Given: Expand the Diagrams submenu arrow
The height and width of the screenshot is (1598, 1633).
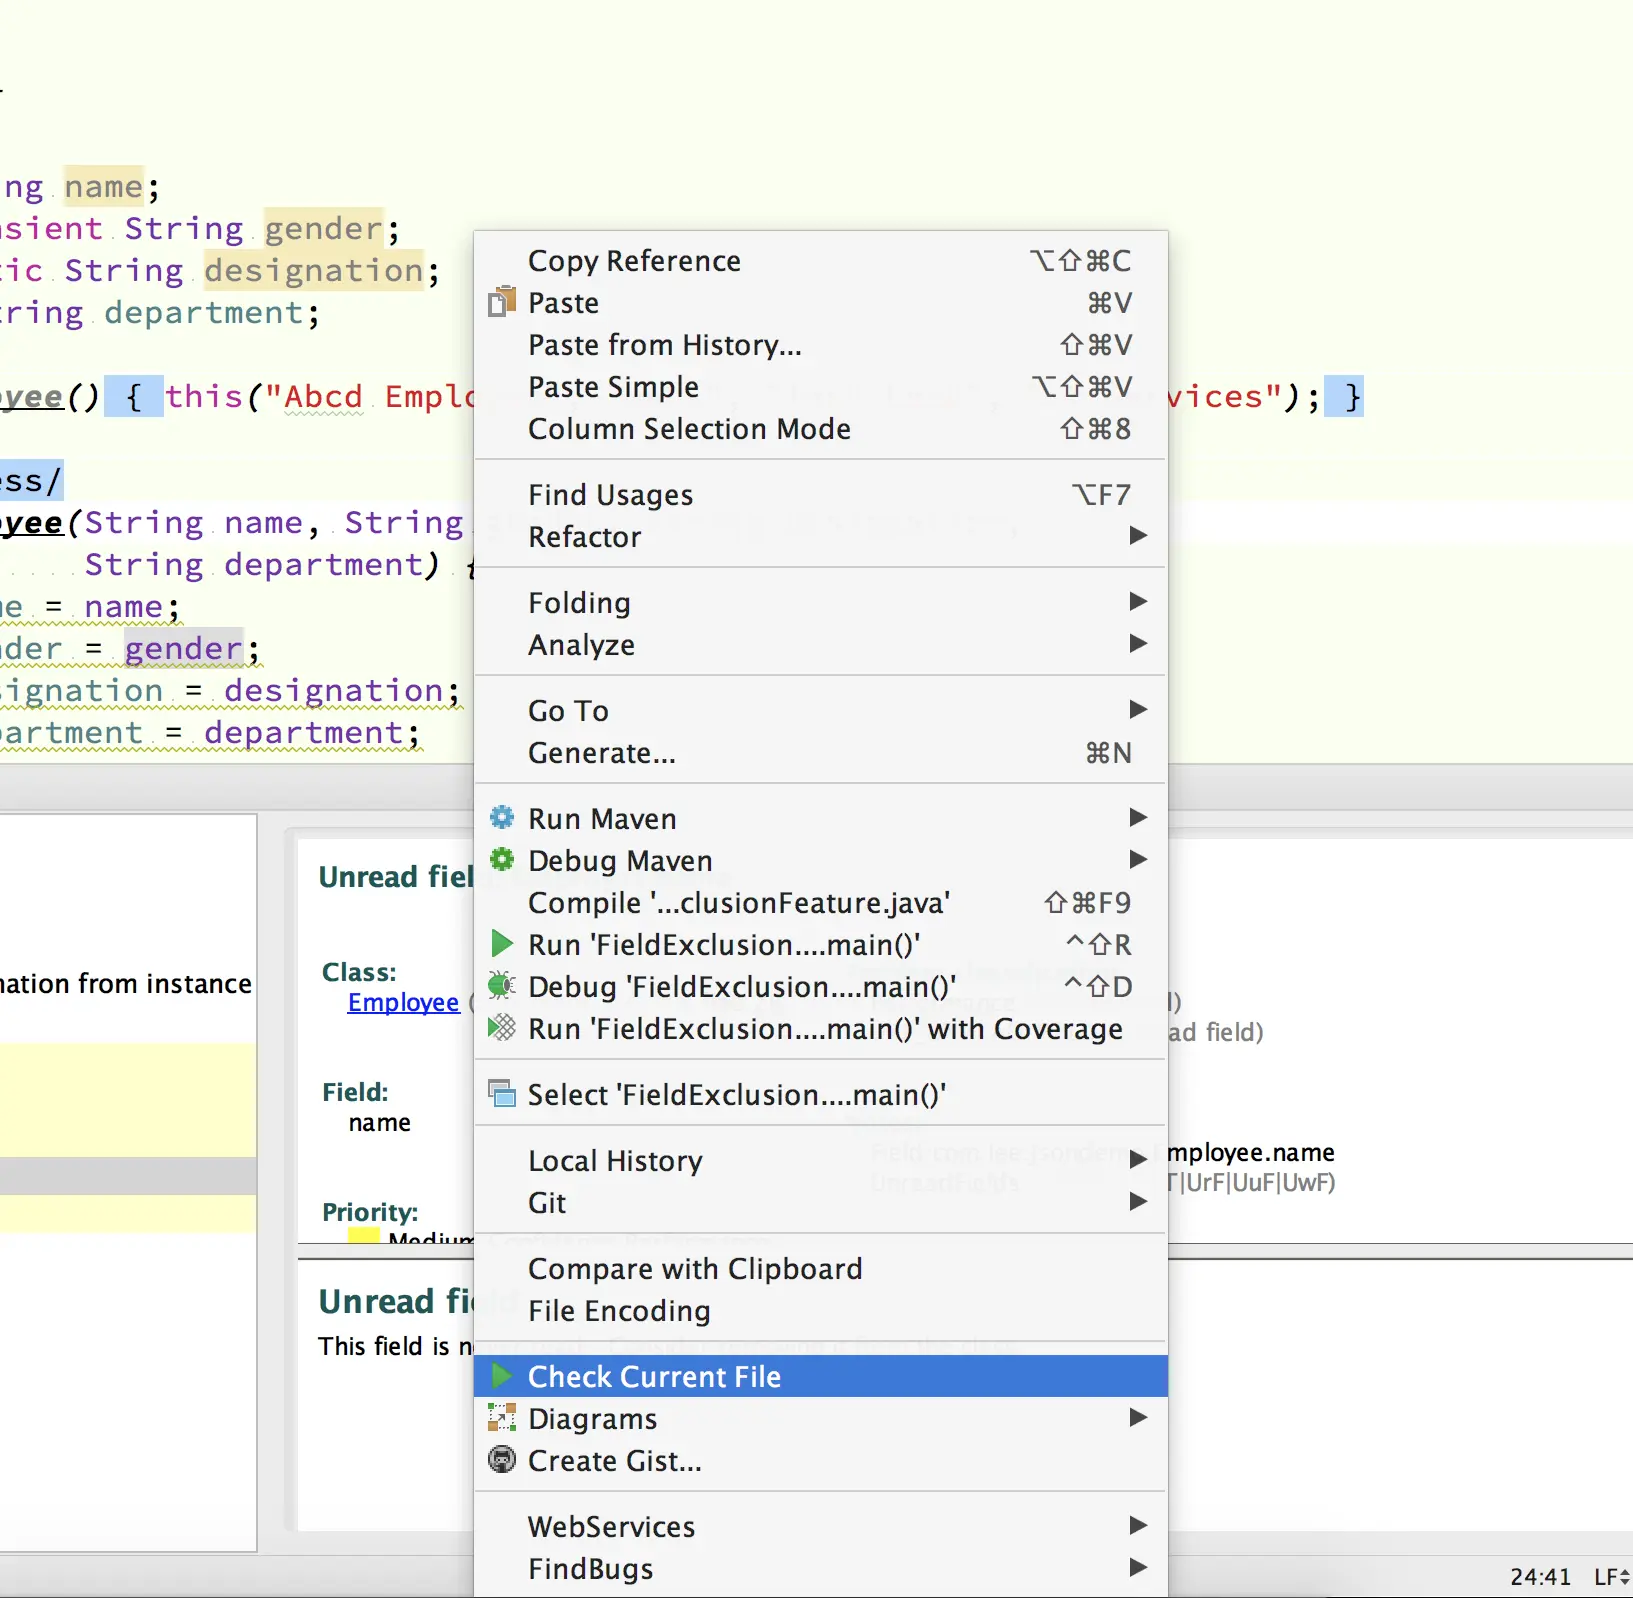Looking at the screenshot, I should [1137, 1417].
